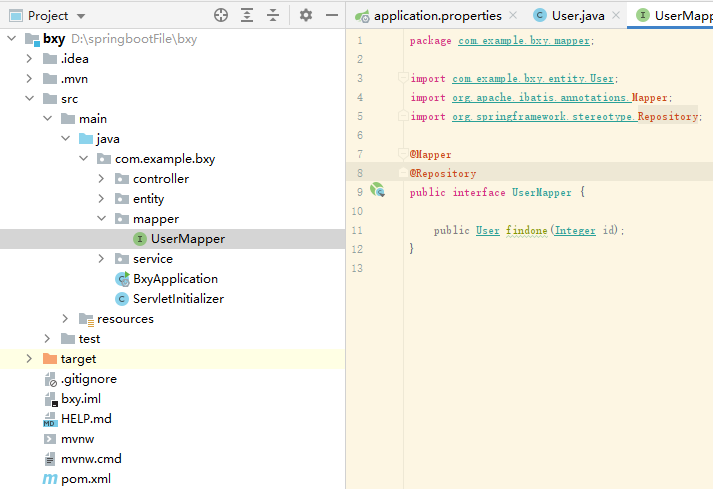Click the UserMapper interface icon in tree
Screen dimensions: 713x489
tap(140, 239)
